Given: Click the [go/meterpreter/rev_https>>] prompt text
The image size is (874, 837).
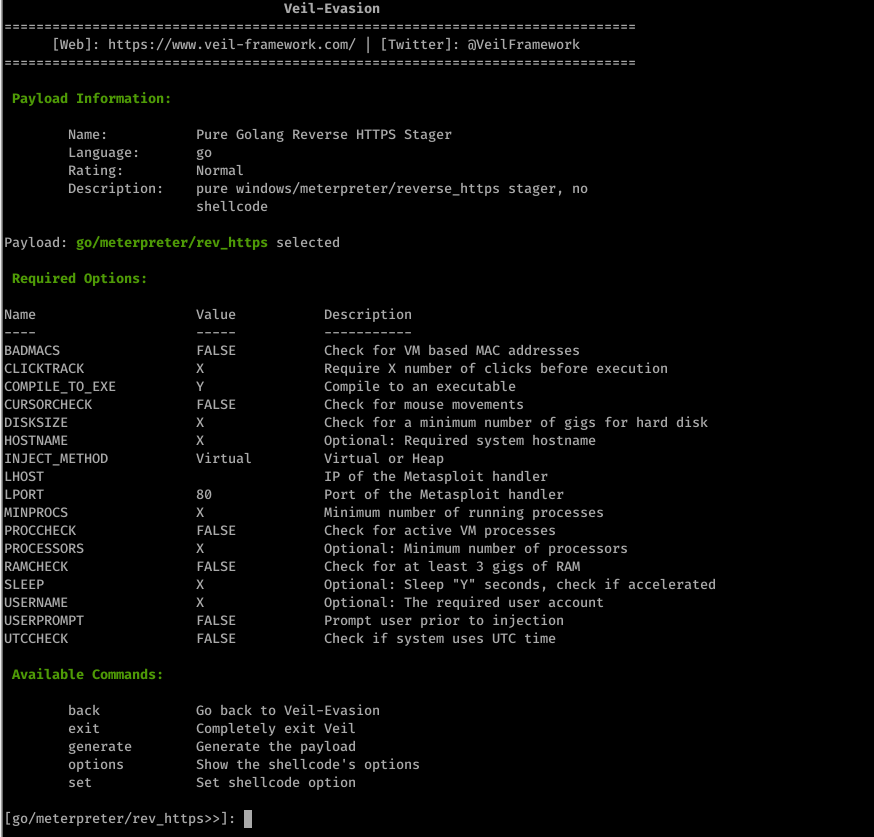Looking at the screenshot, I should [x=120, y=819].
